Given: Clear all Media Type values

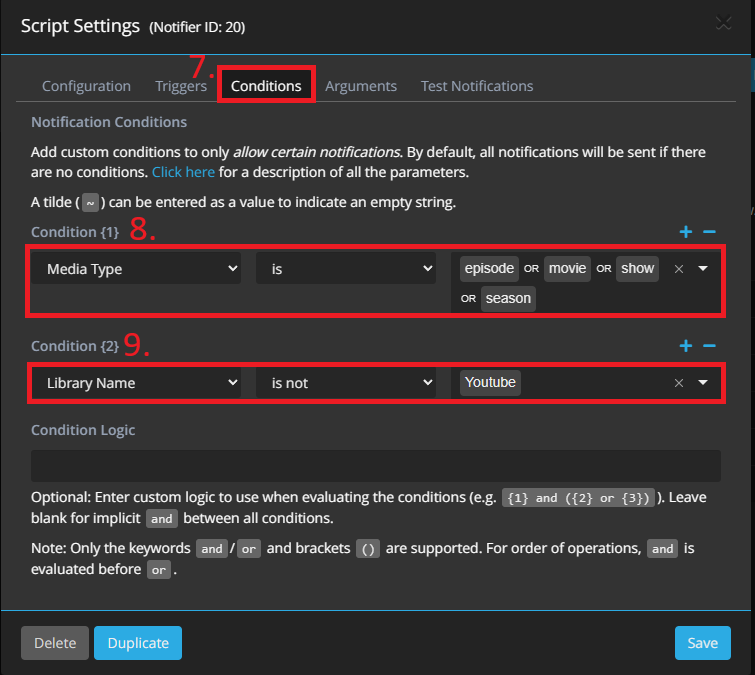Looking at the screenshot, I should [679, 269].
